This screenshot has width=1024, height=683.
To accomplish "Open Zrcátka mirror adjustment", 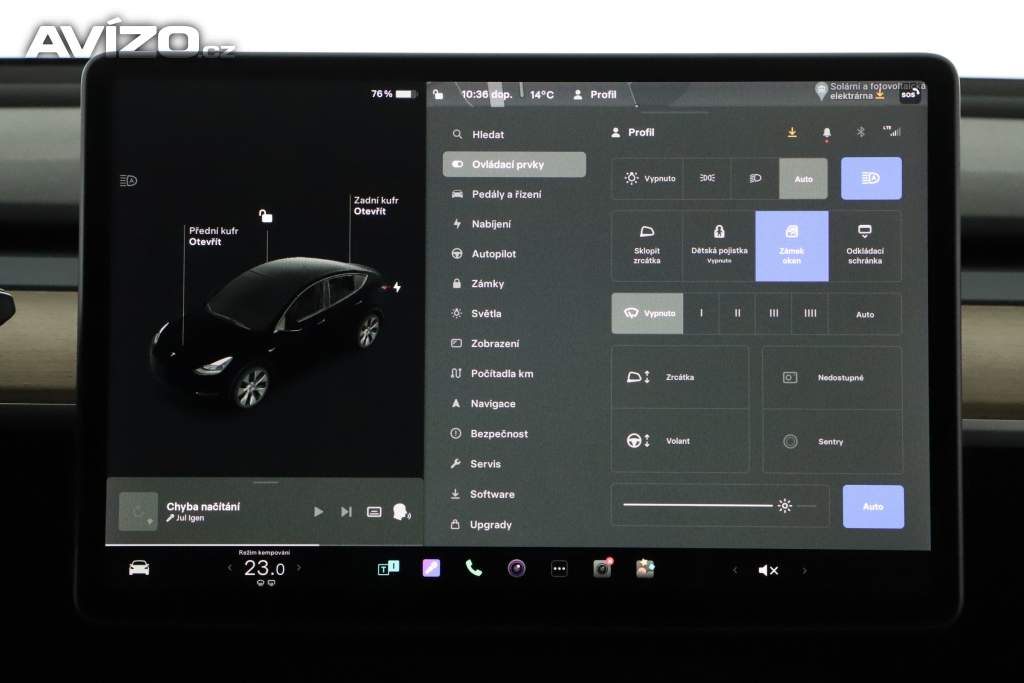I will click(x=680, y=377).
